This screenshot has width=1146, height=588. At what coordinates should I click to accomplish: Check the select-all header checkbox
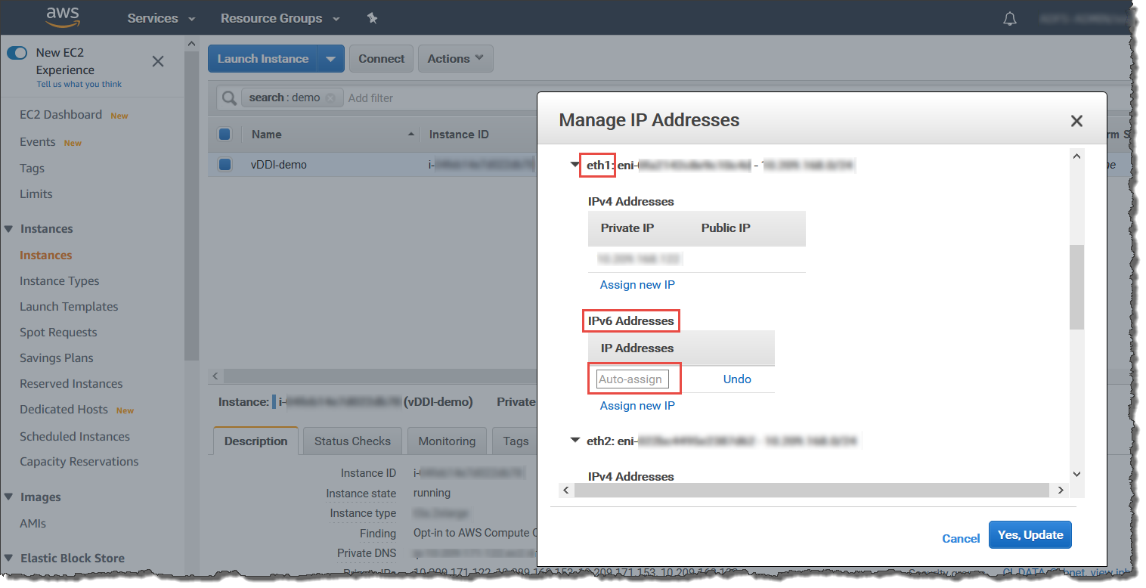pyautogui.click(x=225, y=134)
